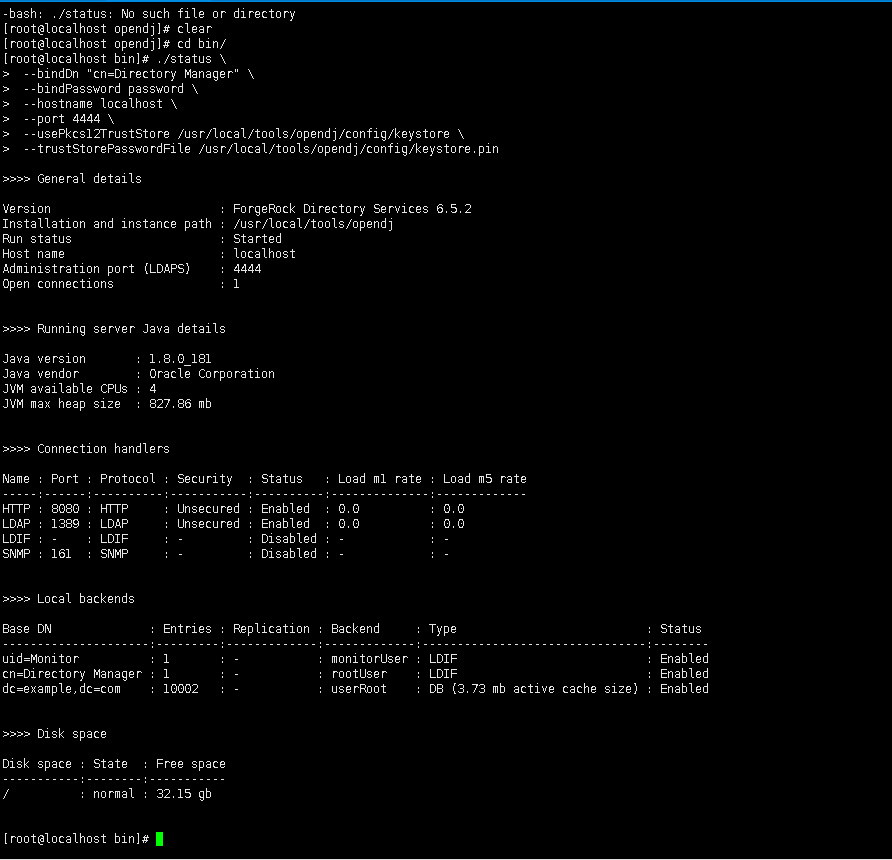Screen dimensions: 892x860
Task: Click the '/usr/local/tools/opendj' installation path value
Action: pyautogui.click(x=313, y=224)
